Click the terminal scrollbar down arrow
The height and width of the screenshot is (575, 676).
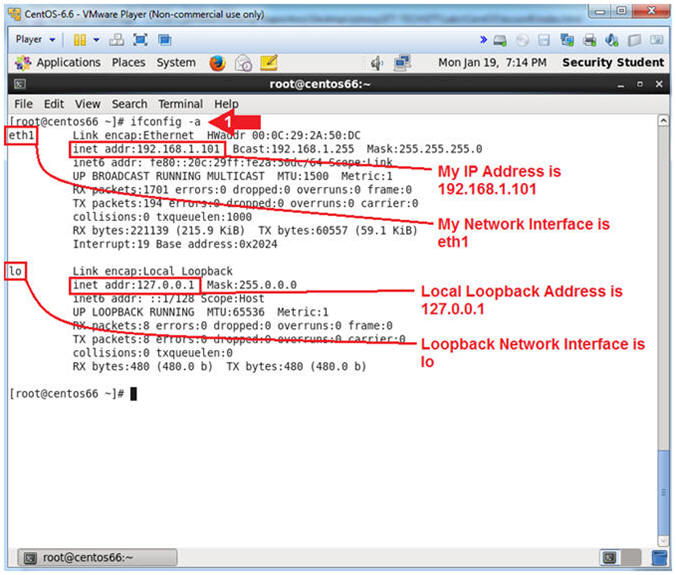click(x=663, y=541)
